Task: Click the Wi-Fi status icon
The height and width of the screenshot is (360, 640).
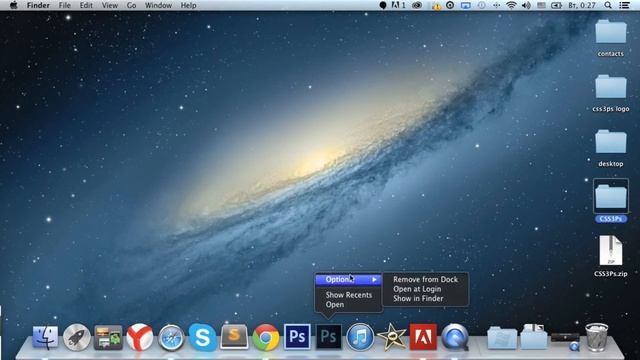Action: tap(511, 5)
